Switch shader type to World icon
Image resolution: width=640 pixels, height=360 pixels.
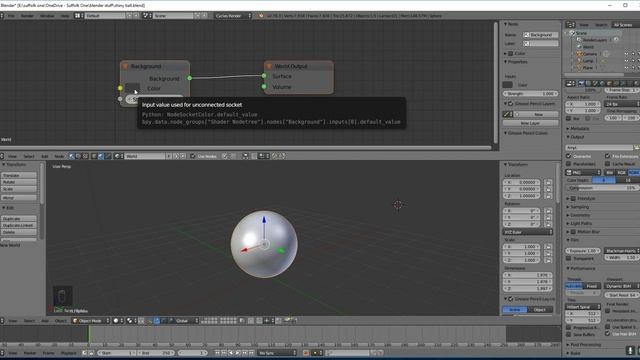pos(101,156)
